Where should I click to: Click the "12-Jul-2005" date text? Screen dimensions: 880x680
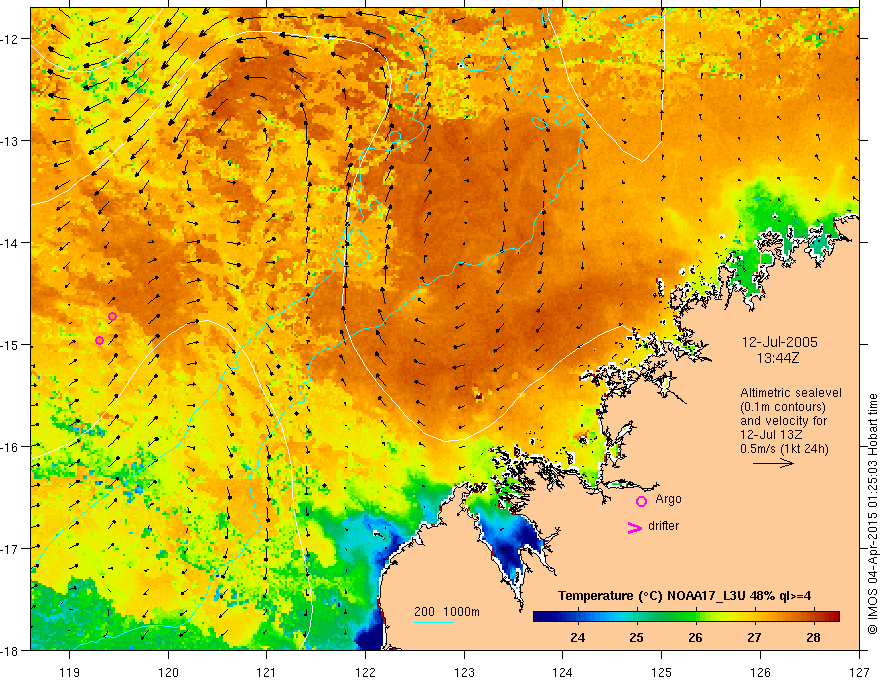780,342
